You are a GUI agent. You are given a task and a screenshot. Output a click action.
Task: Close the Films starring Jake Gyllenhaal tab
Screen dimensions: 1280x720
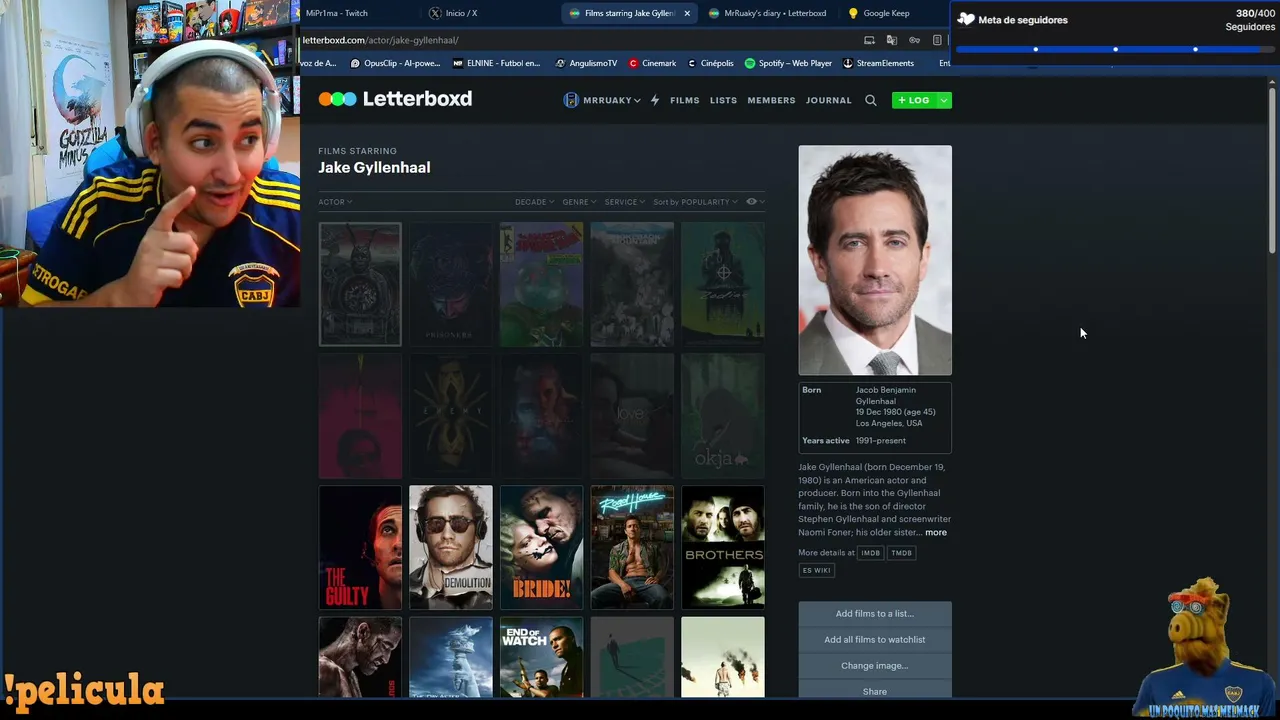tap(687, 13)
